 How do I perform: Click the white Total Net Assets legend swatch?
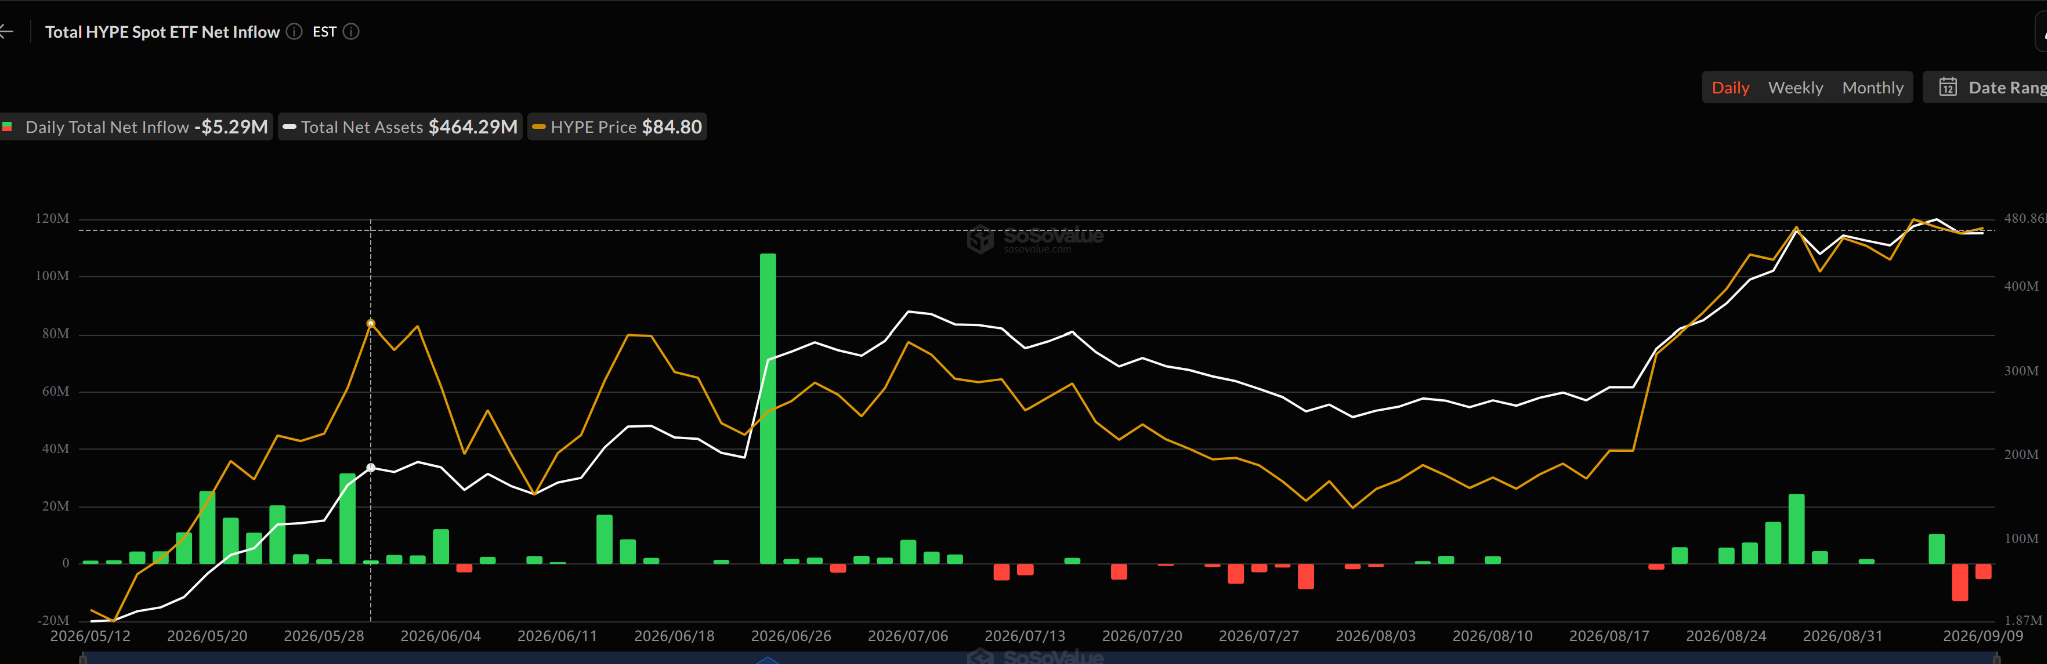click(x=289, y=127)
